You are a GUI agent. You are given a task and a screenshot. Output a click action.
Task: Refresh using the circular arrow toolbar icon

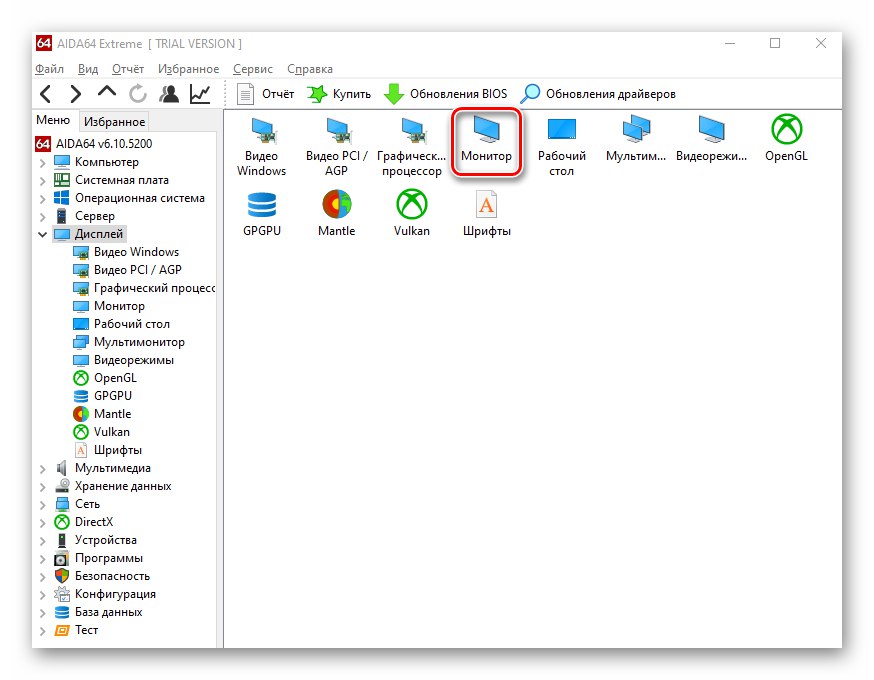click(137, 93)
